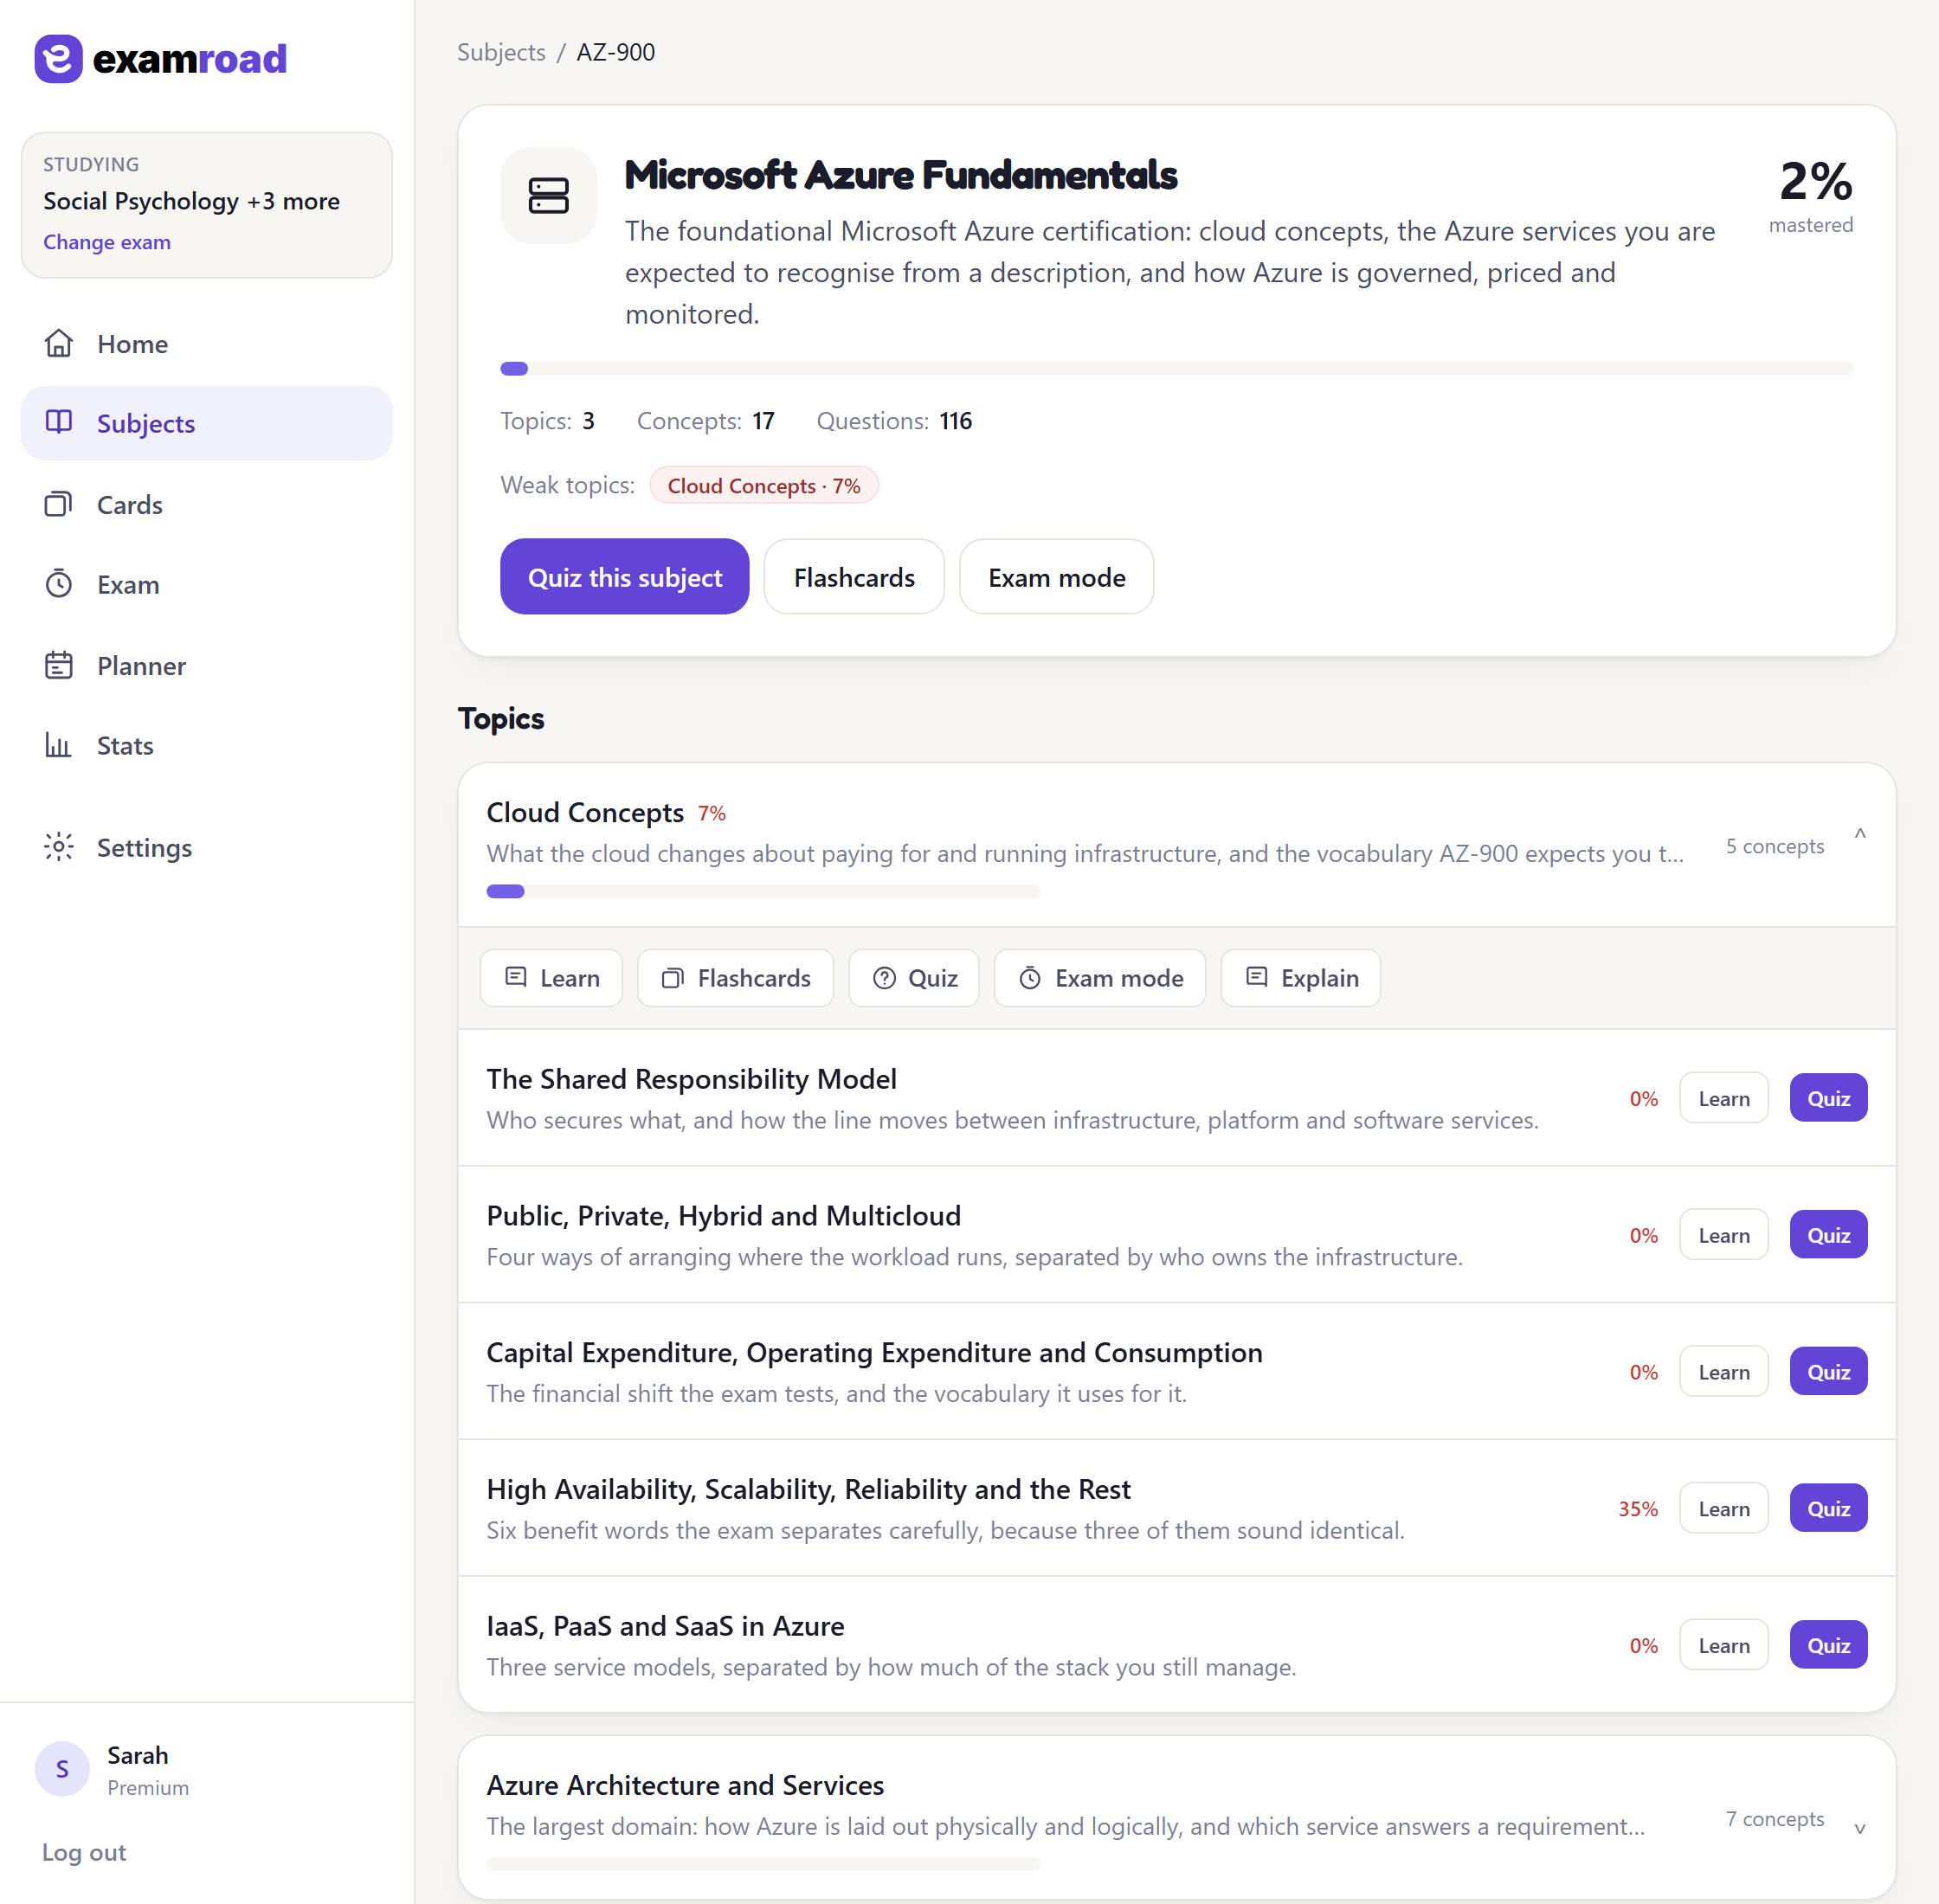The height and width of the screenshot is (1904, 1939).
Task: Open Flashcards for Cloud Concepts topic
Action: 736,977
